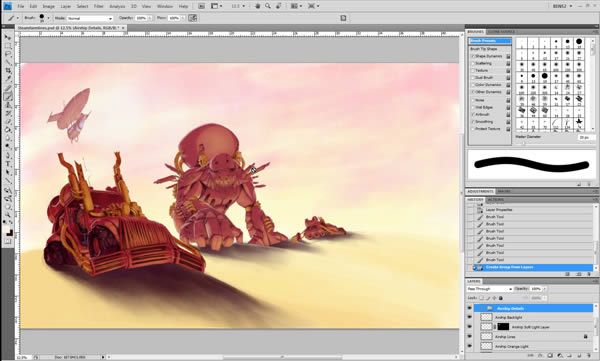The width and height of the screenshot is (600, 361).
Task: Select Brush Presets in Brushes panel
Action: 490,41
